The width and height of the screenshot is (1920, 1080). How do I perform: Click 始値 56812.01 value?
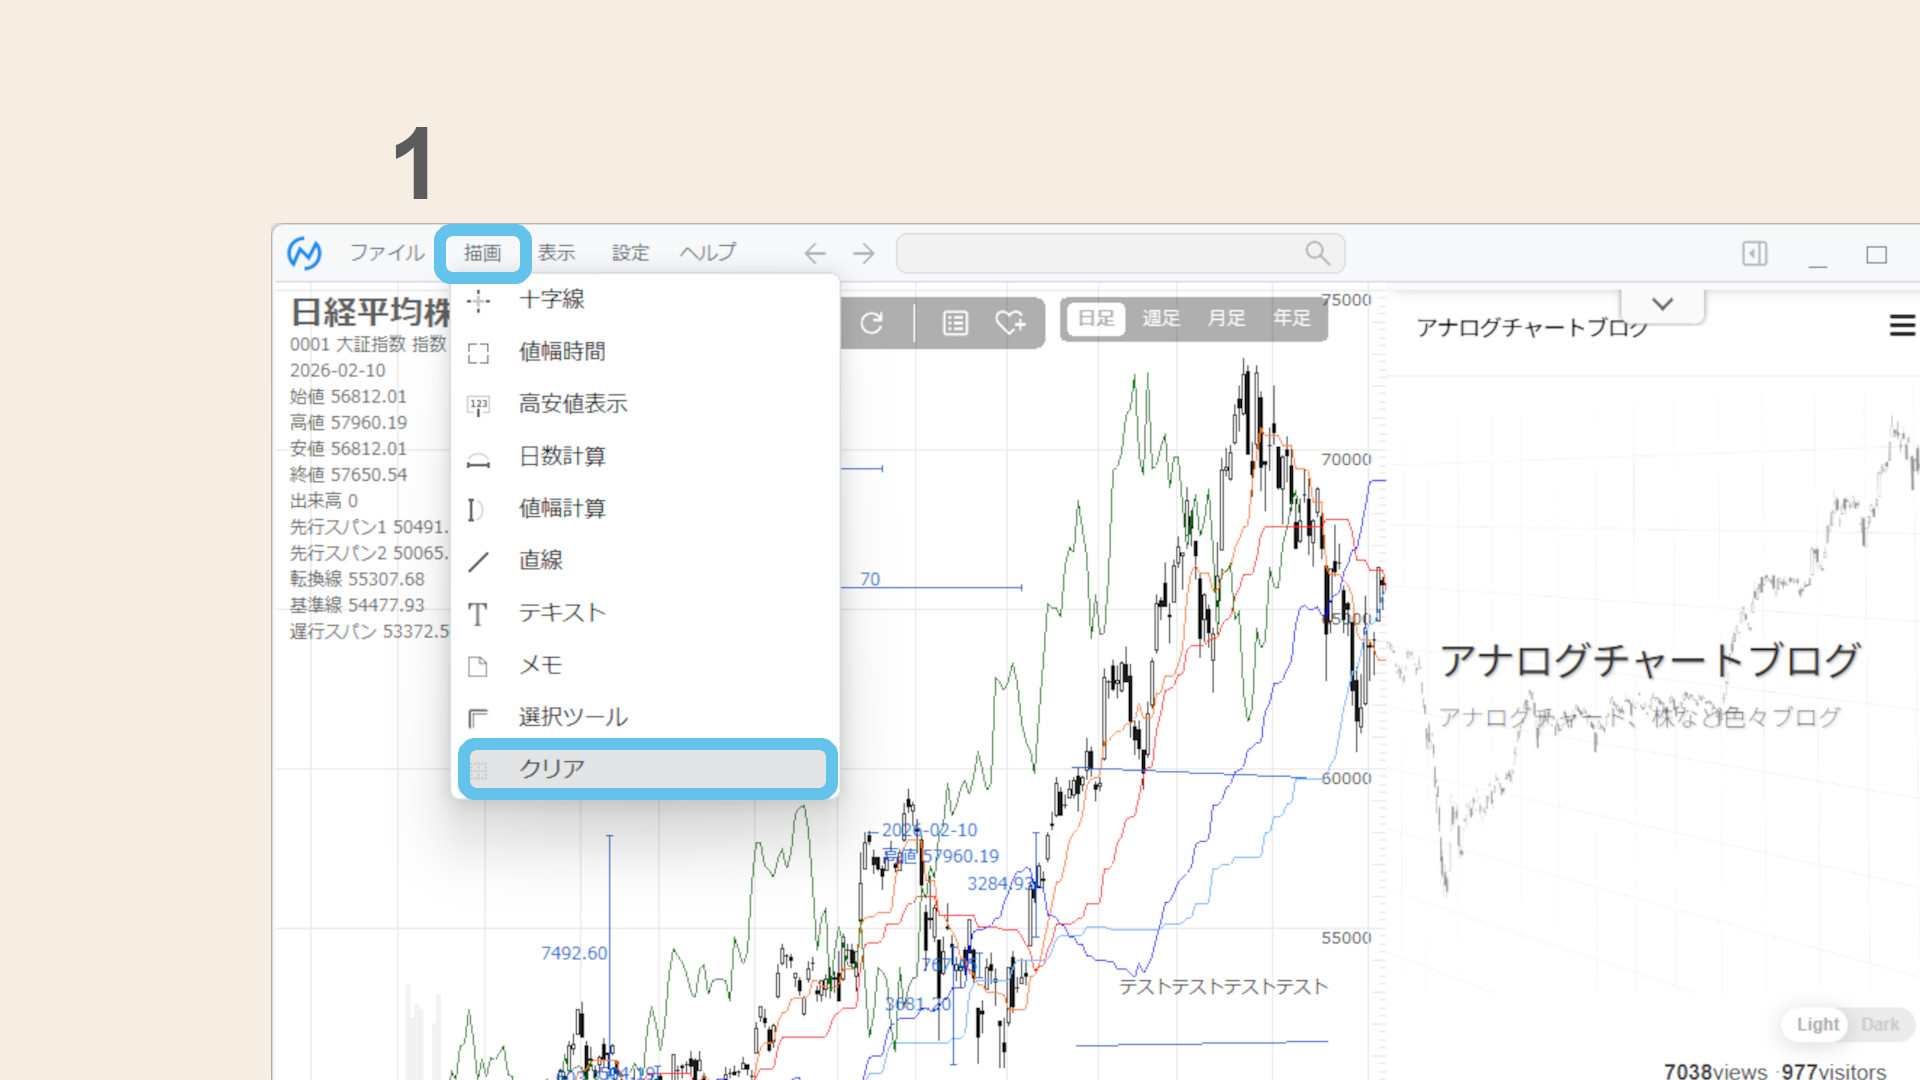(x=349, y=397)
